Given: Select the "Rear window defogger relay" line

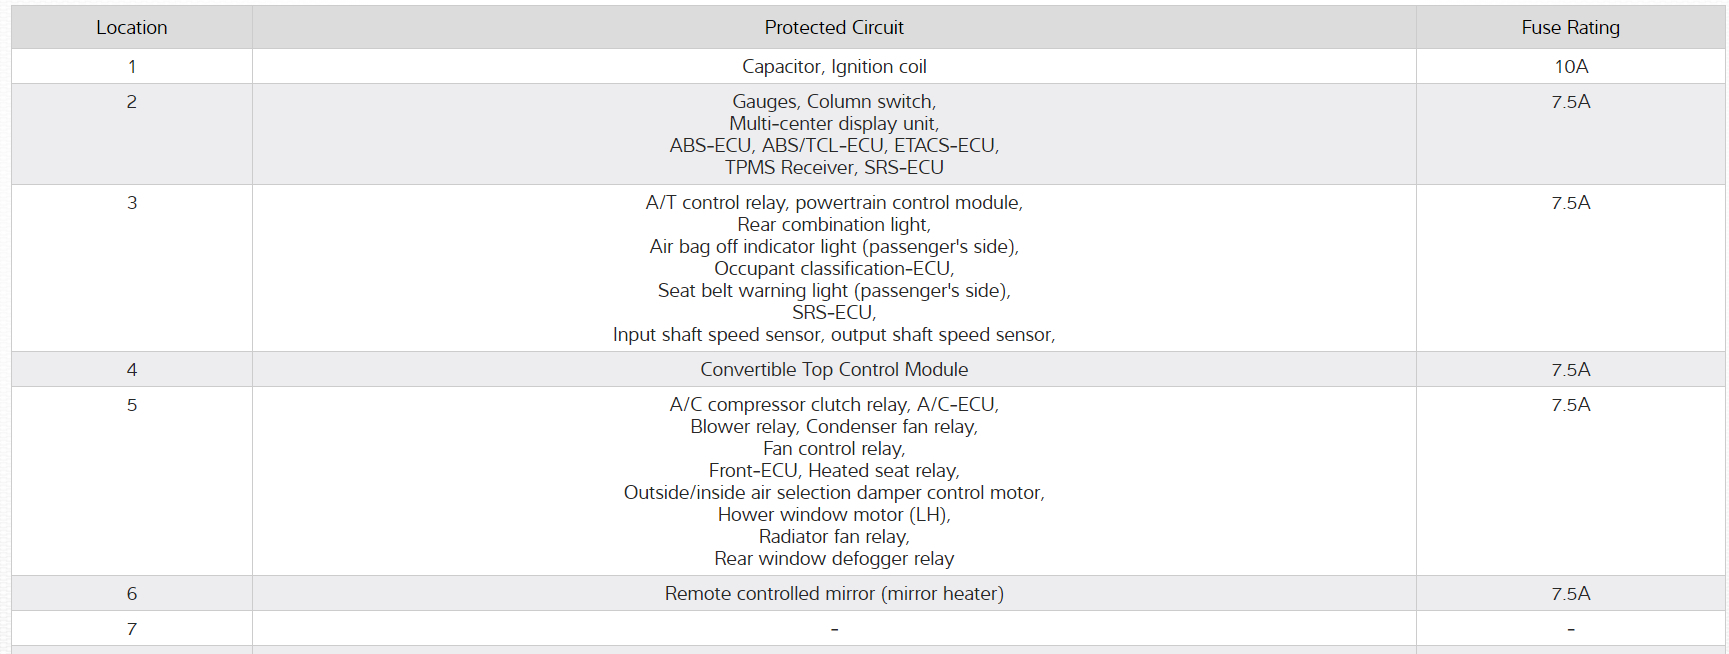Looking at the screenshot, I should coord(834,559).
